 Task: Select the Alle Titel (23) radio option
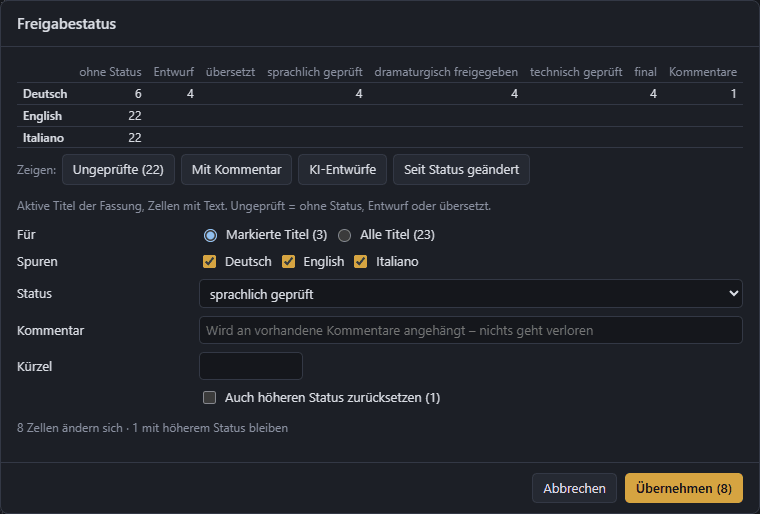point(345,235)
